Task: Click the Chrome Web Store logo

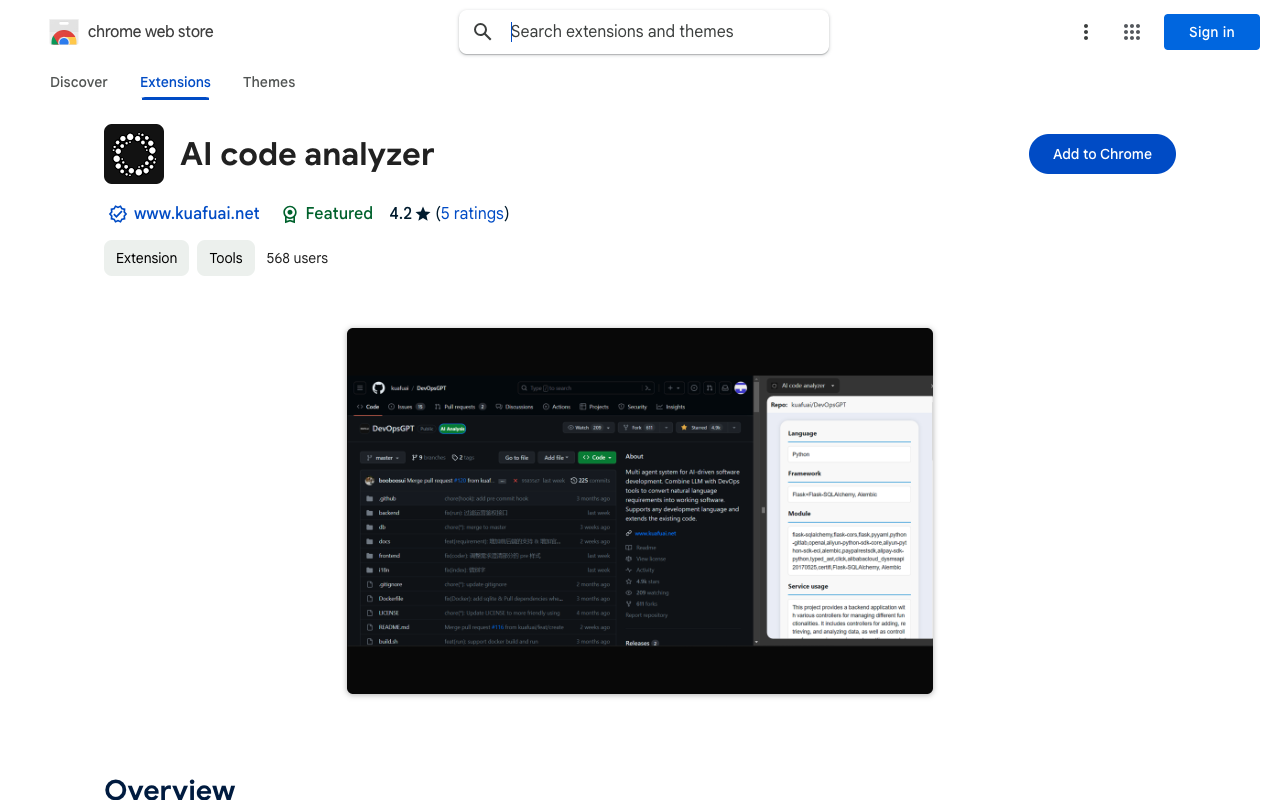Action: [x=64, y=32]
